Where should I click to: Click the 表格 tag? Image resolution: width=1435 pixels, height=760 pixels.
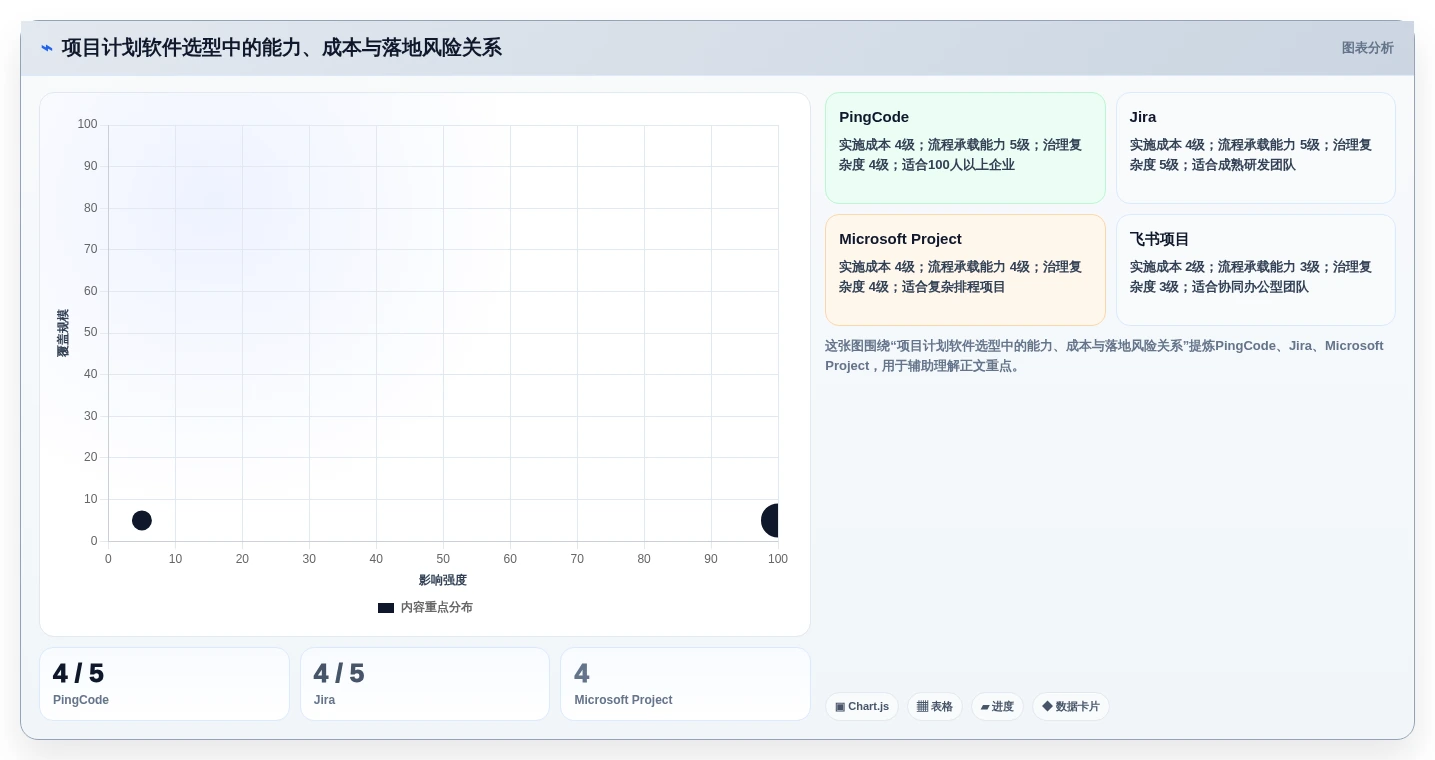pyautogui.click(x=935, y=707)
